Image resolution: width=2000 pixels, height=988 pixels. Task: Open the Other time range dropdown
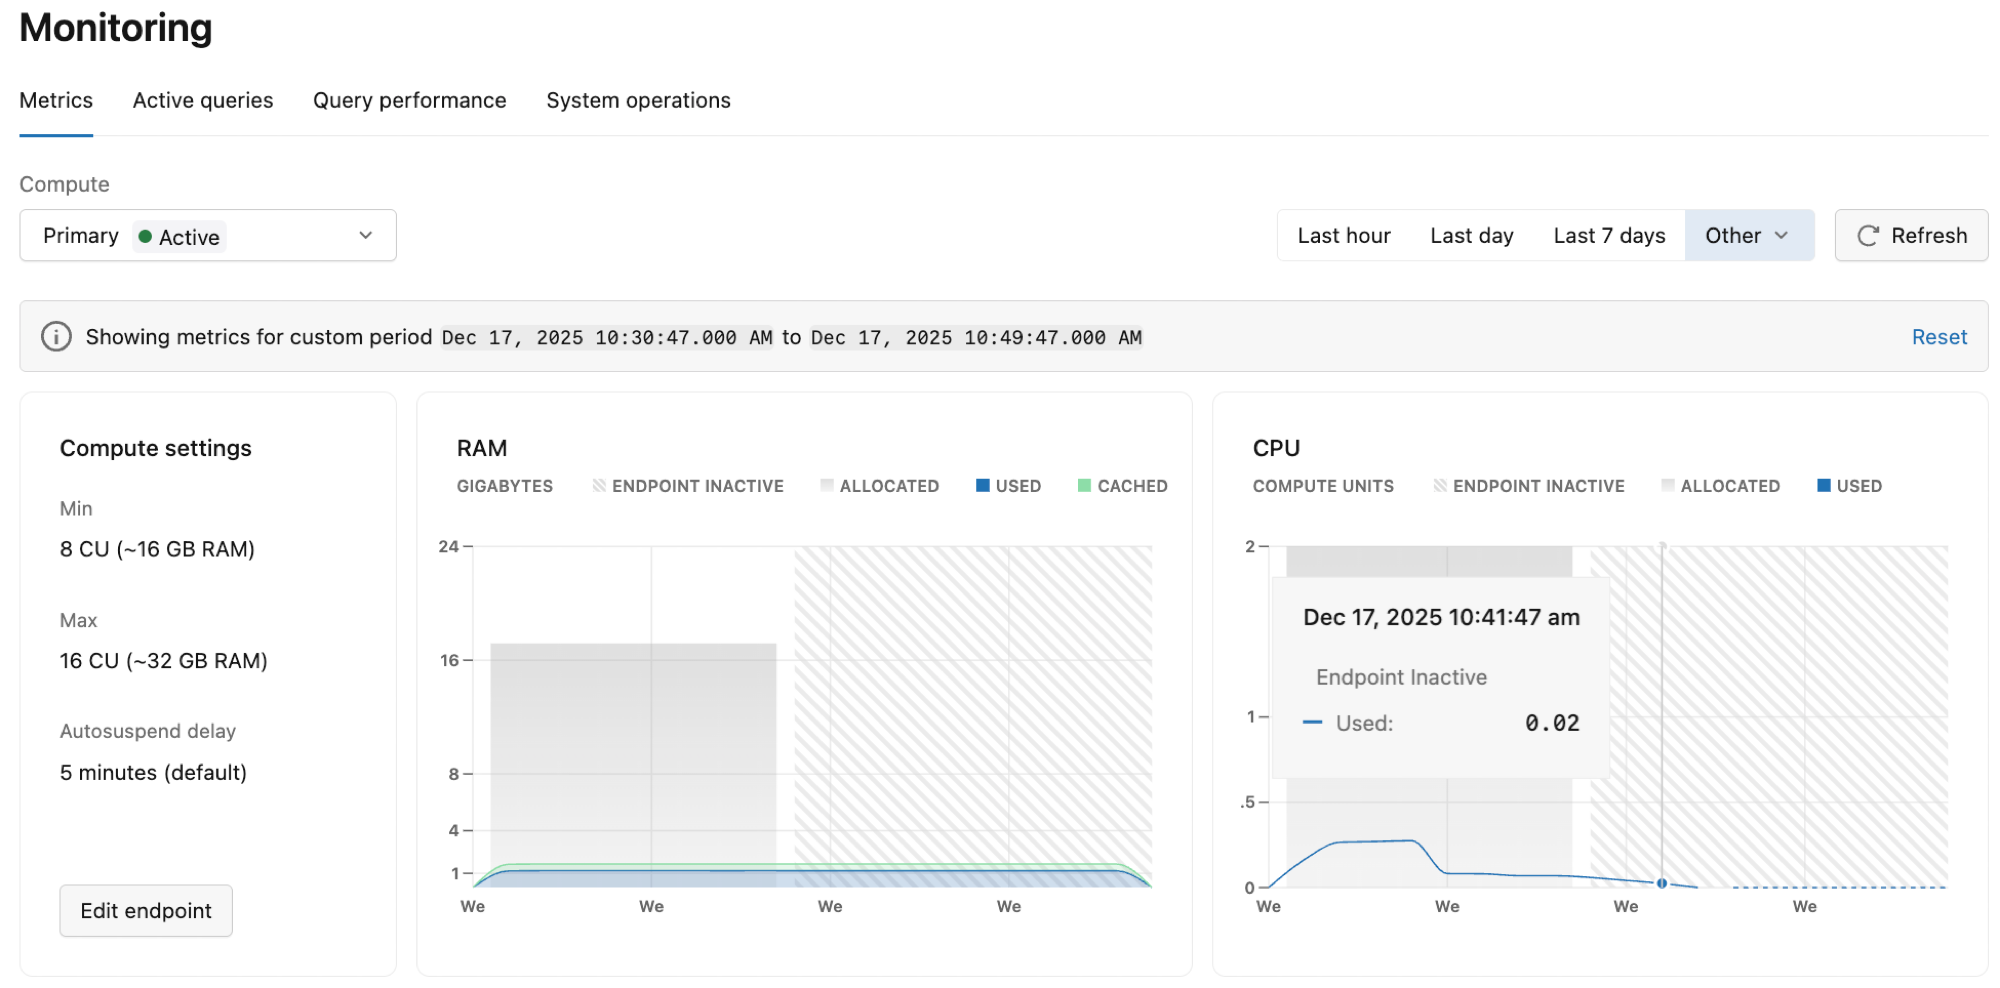1748,235
